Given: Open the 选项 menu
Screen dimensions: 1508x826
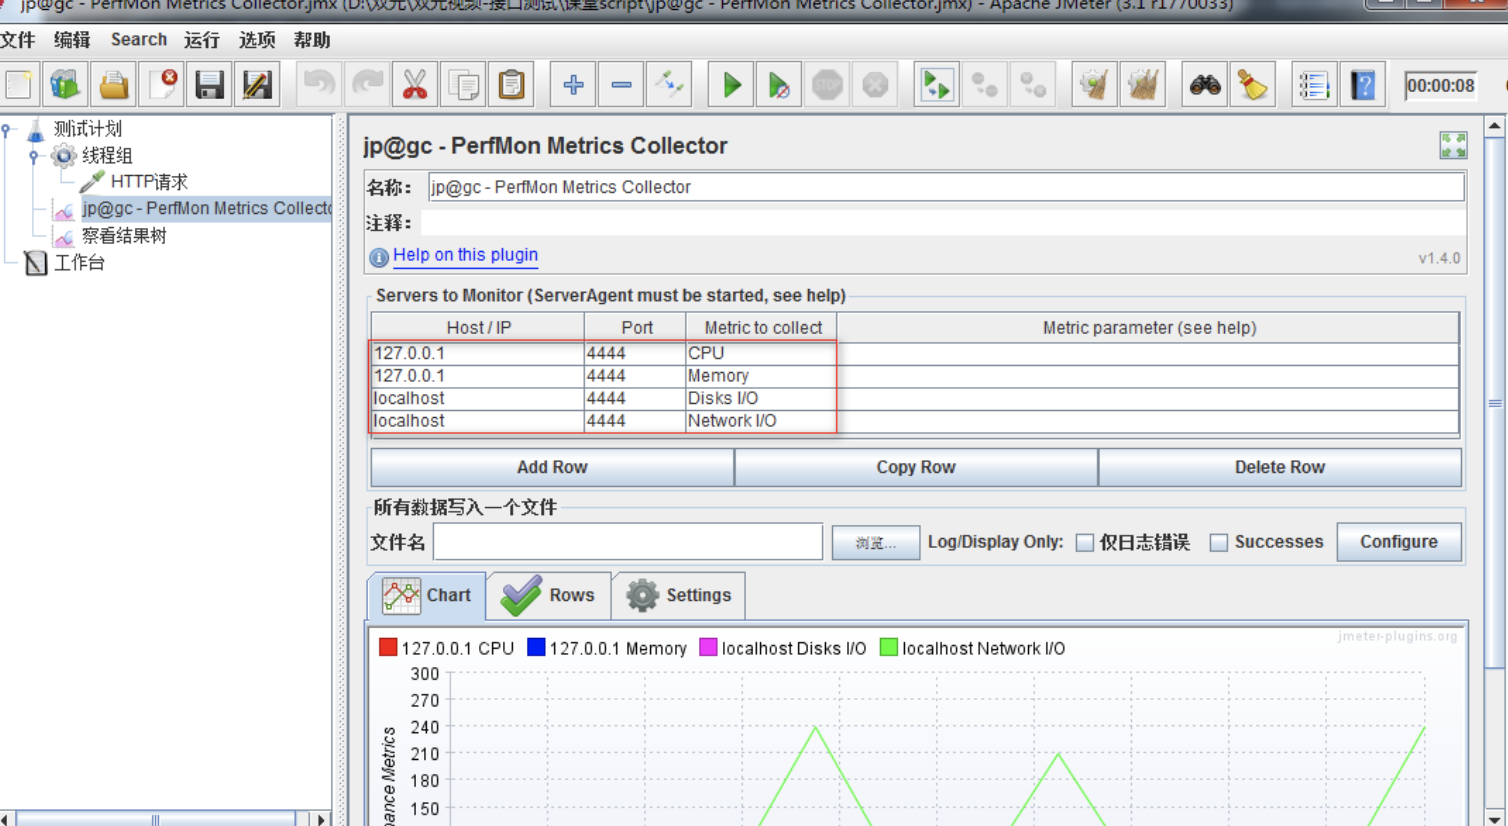Looking at the screenshot, I should click(x=257, y=40).
